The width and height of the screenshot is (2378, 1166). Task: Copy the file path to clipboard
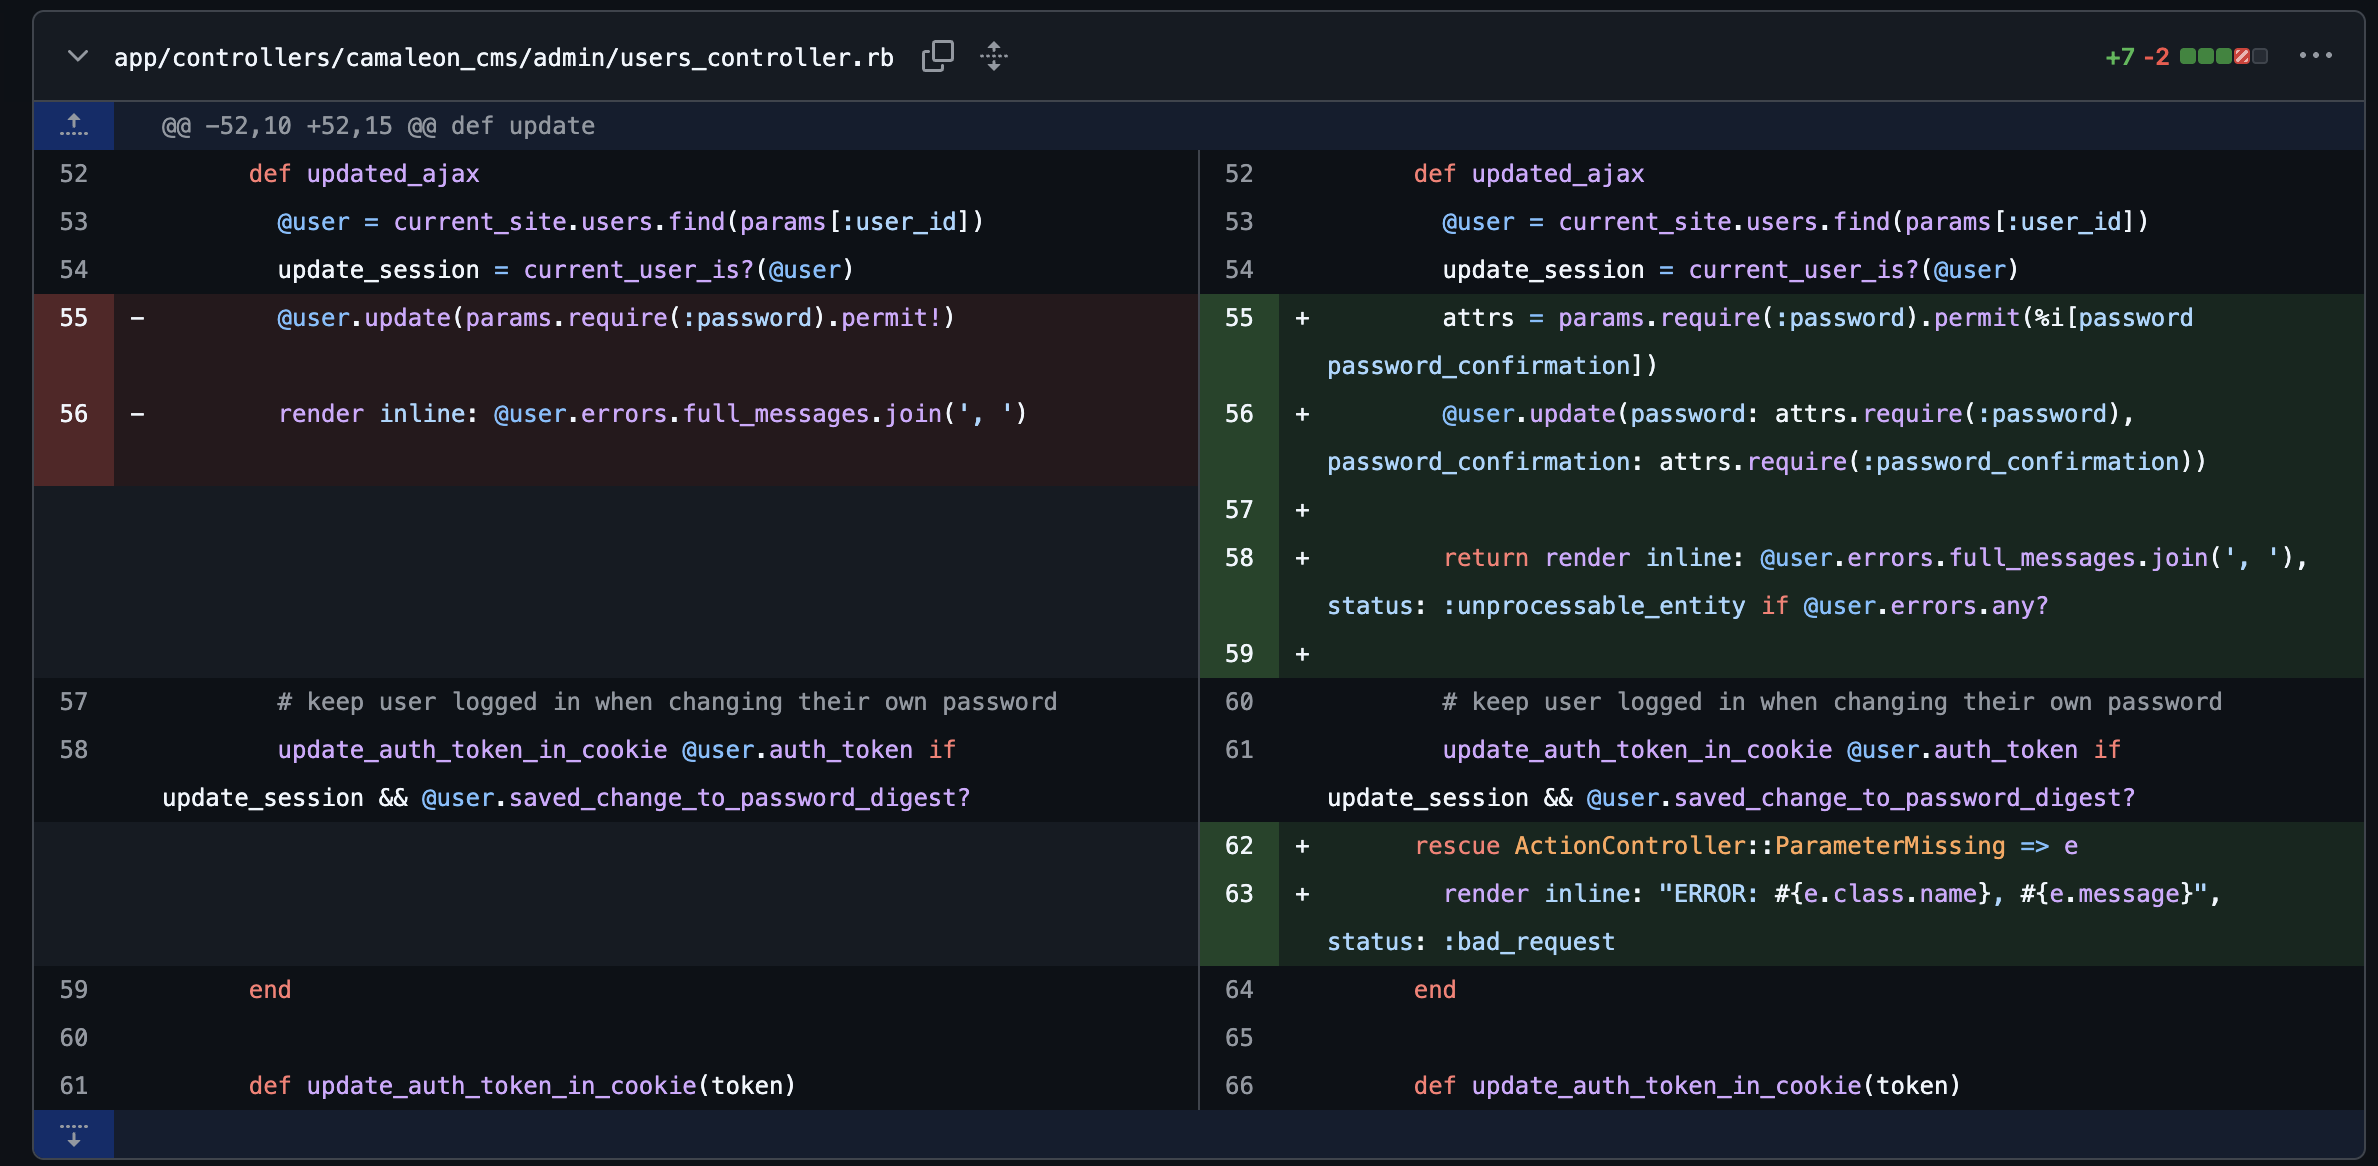pyautogui.click(x=937, y=57)
